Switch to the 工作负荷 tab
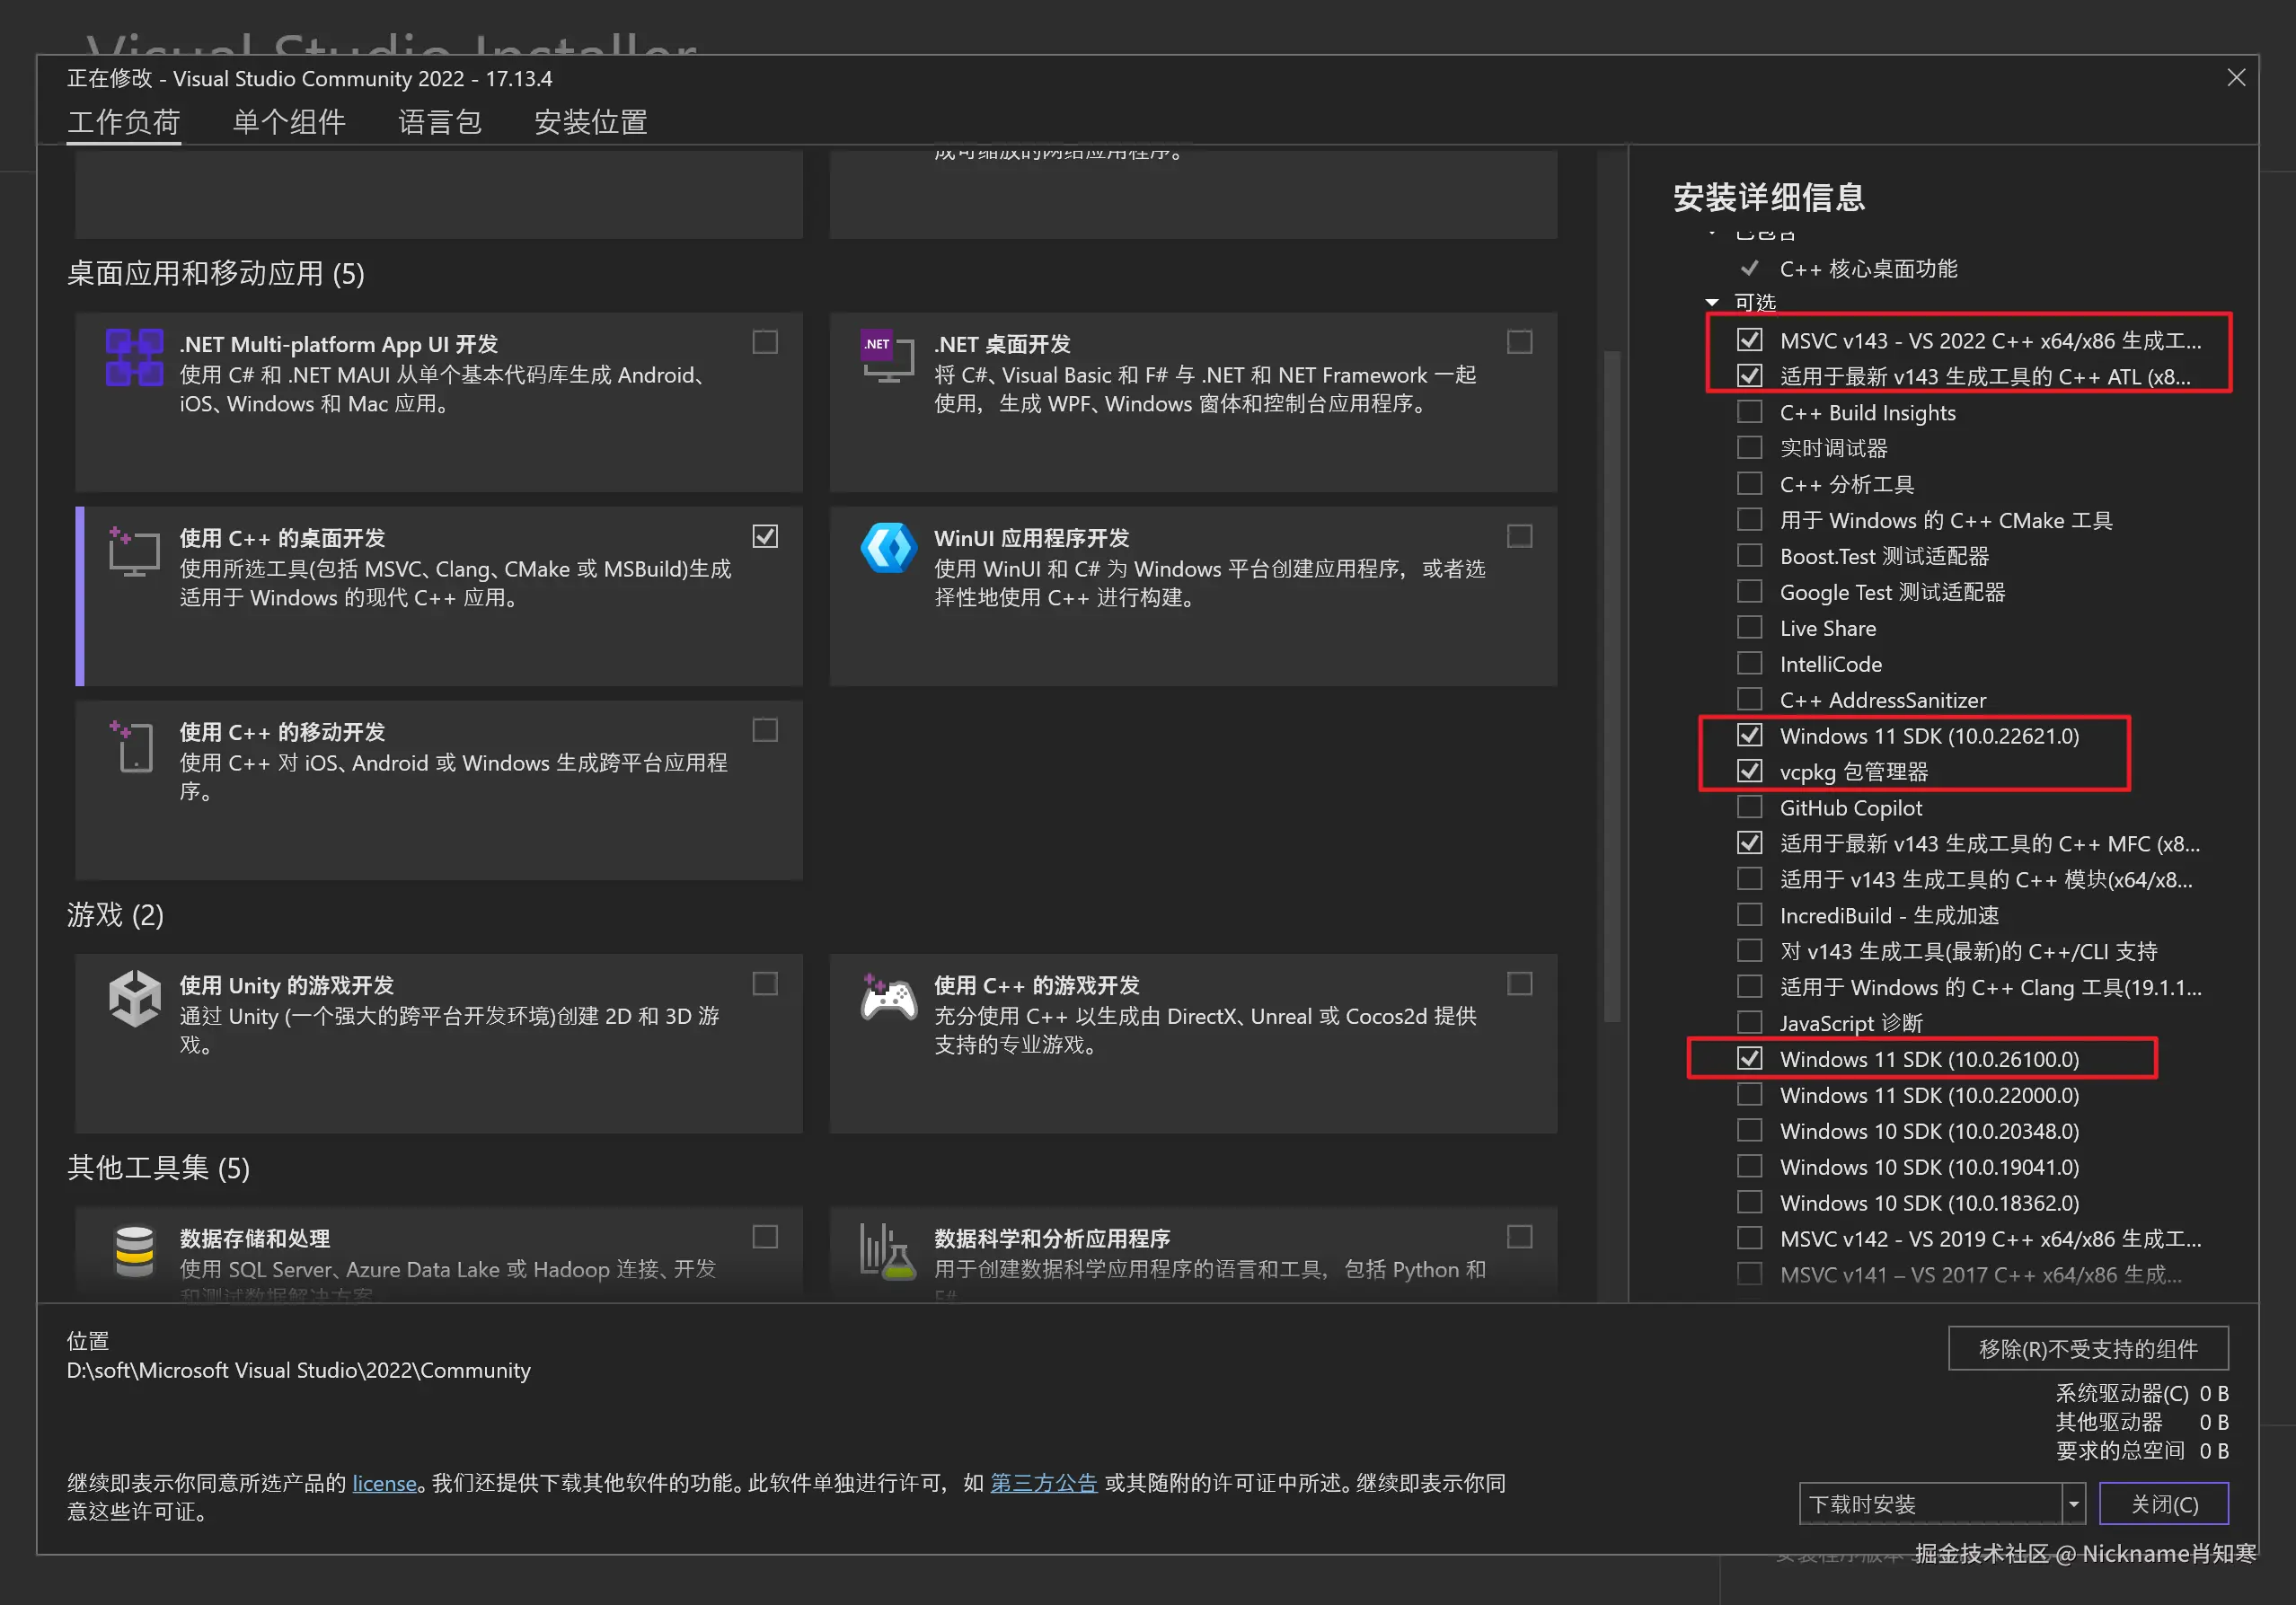The height and width of the screenshot is (1605, 2296). point(124,122)
